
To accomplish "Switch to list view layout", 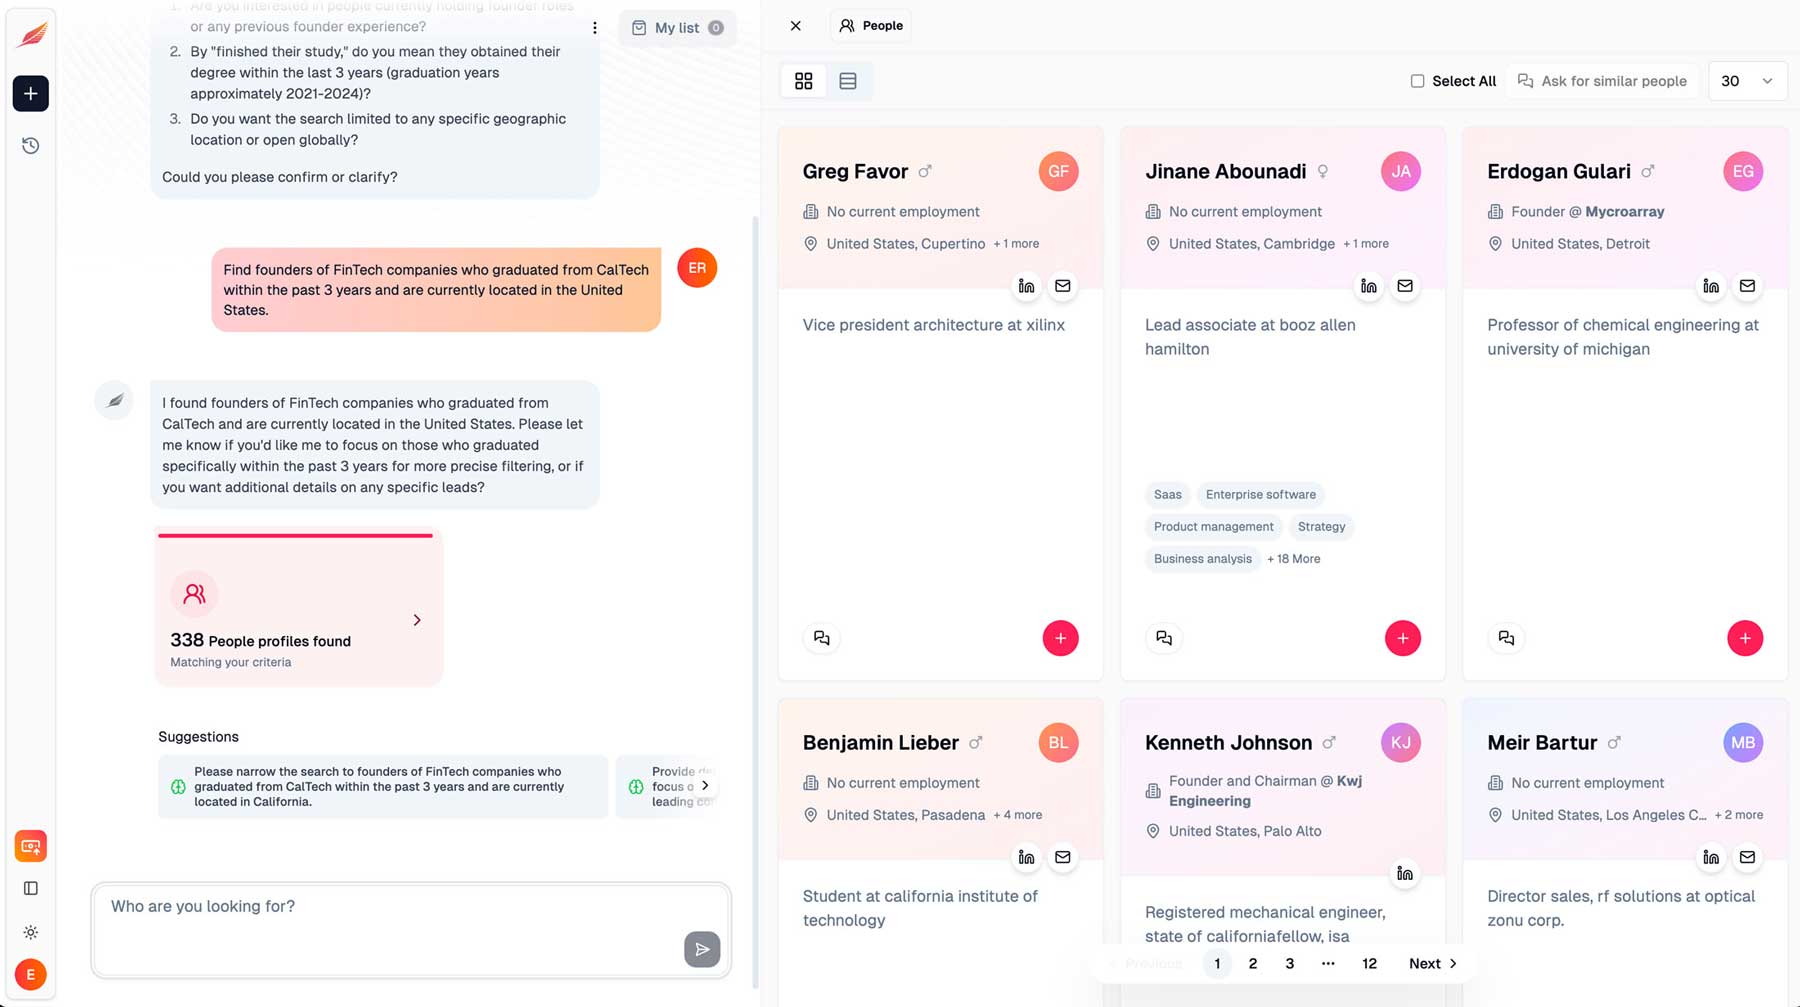I will click(848, 81).
